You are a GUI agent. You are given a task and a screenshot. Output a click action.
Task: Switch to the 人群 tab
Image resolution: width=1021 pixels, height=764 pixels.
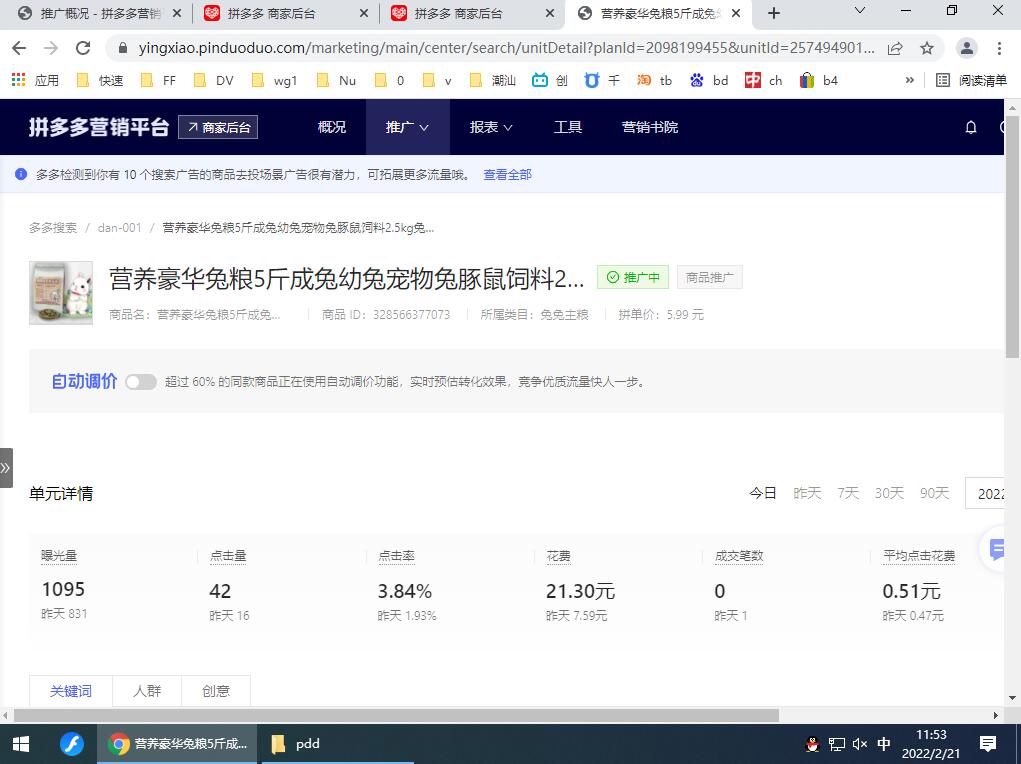click(x=147, y=691)
